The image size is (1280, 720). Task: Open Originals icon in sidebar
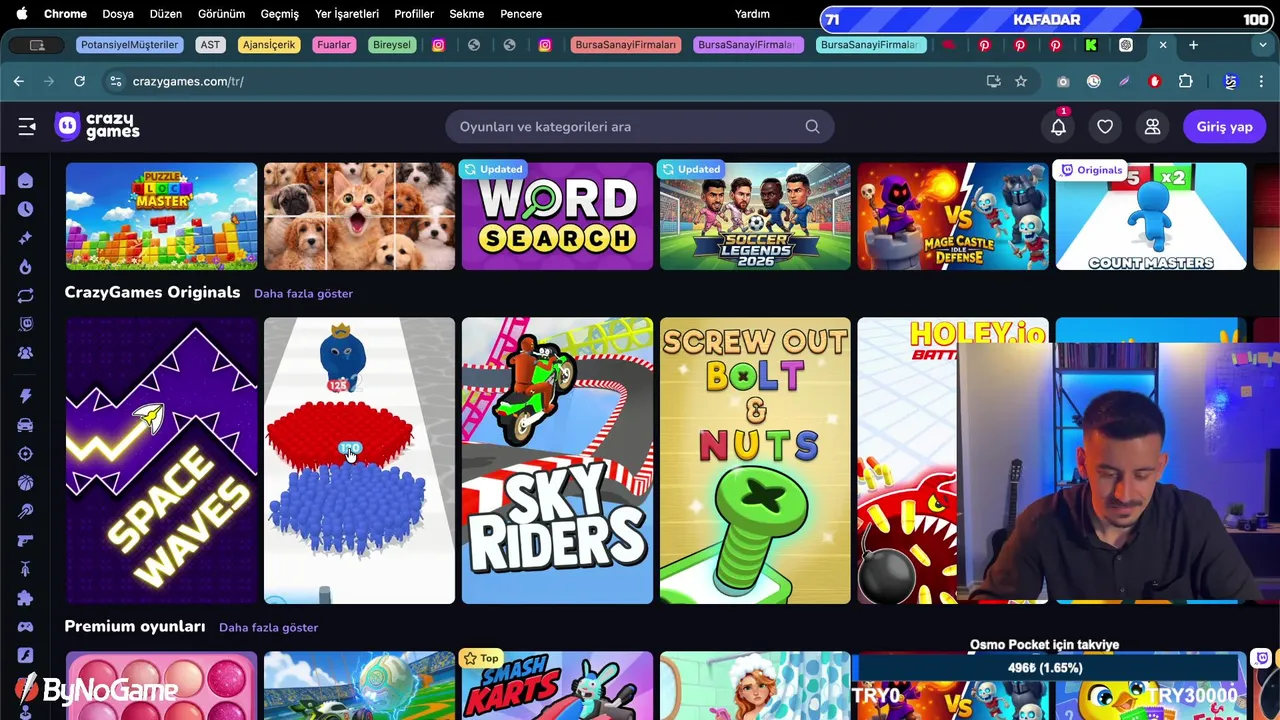point(25,324)
